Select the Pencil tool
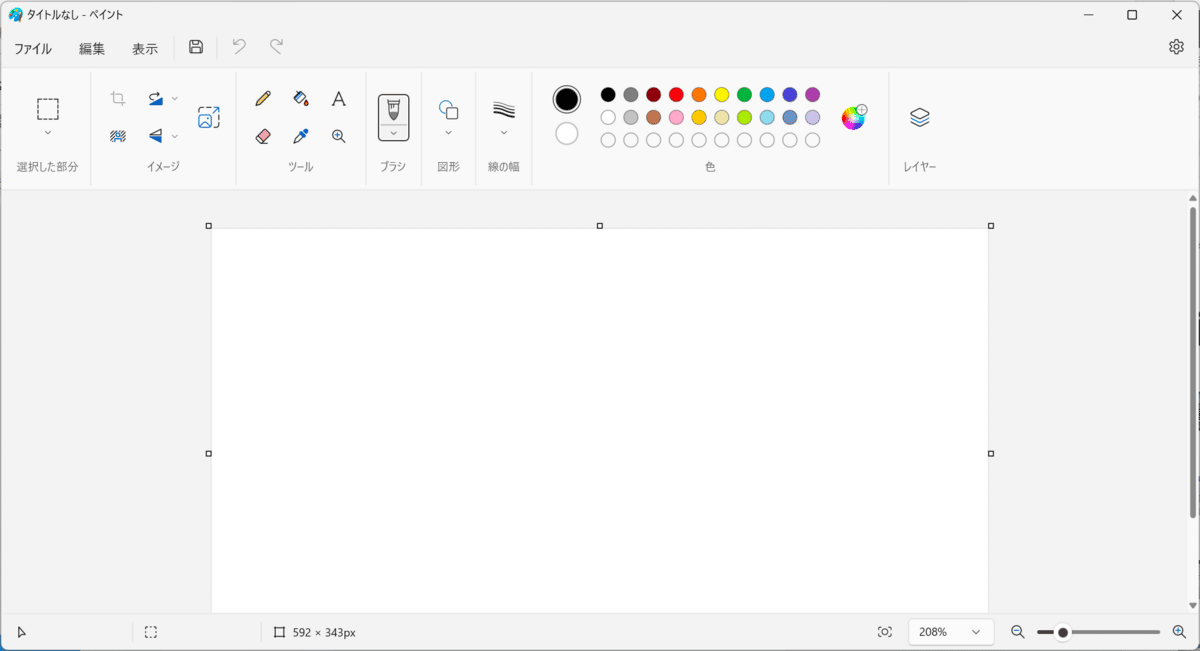The height and width of the screenshot is (651, 1200). coord(263,98)
